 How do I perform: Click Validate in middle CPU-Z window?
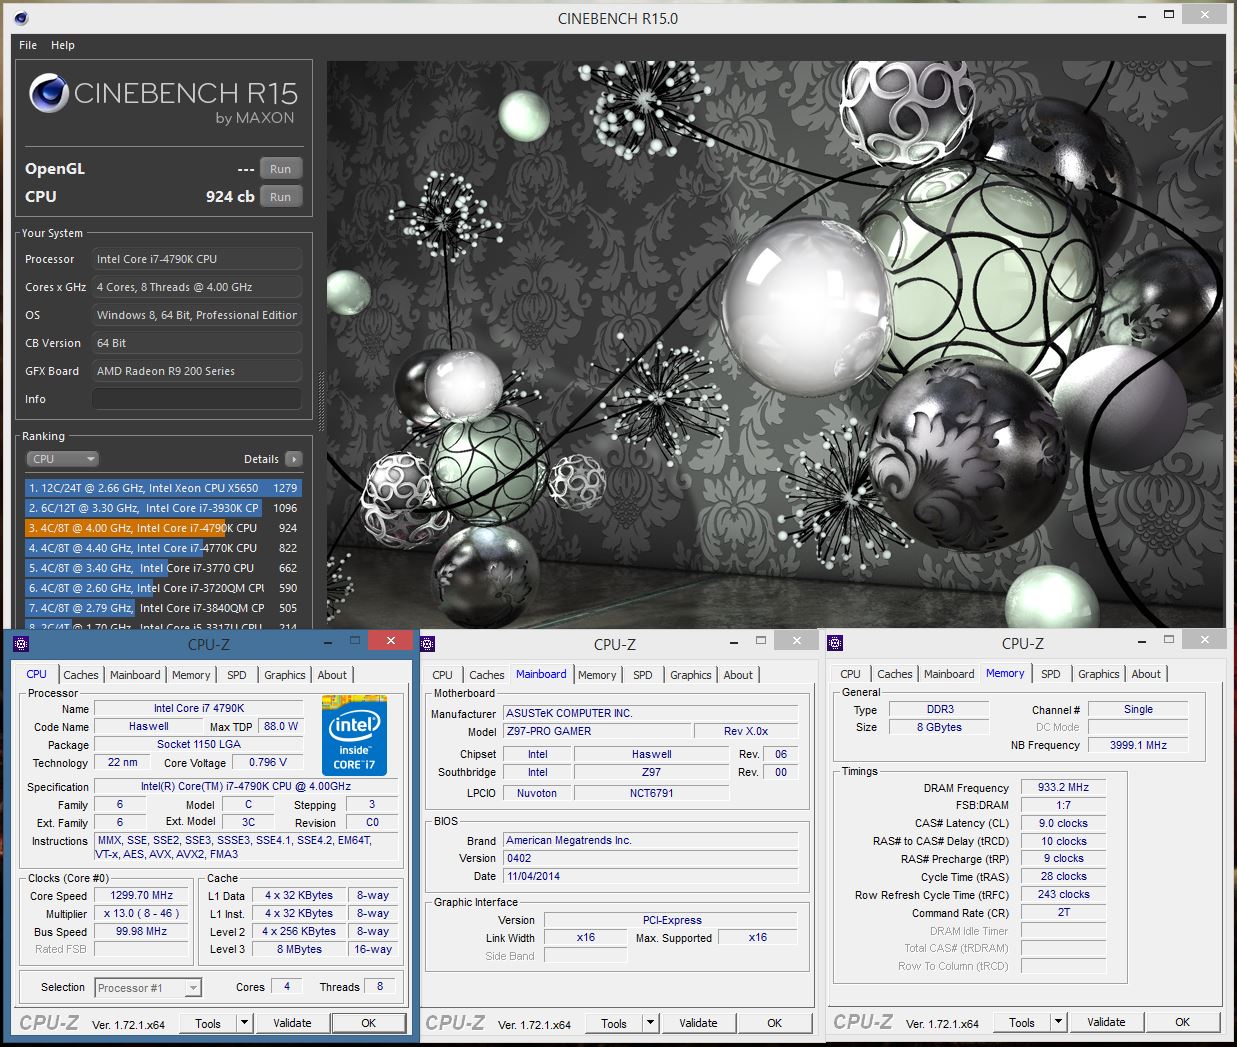coord(698,1023)
